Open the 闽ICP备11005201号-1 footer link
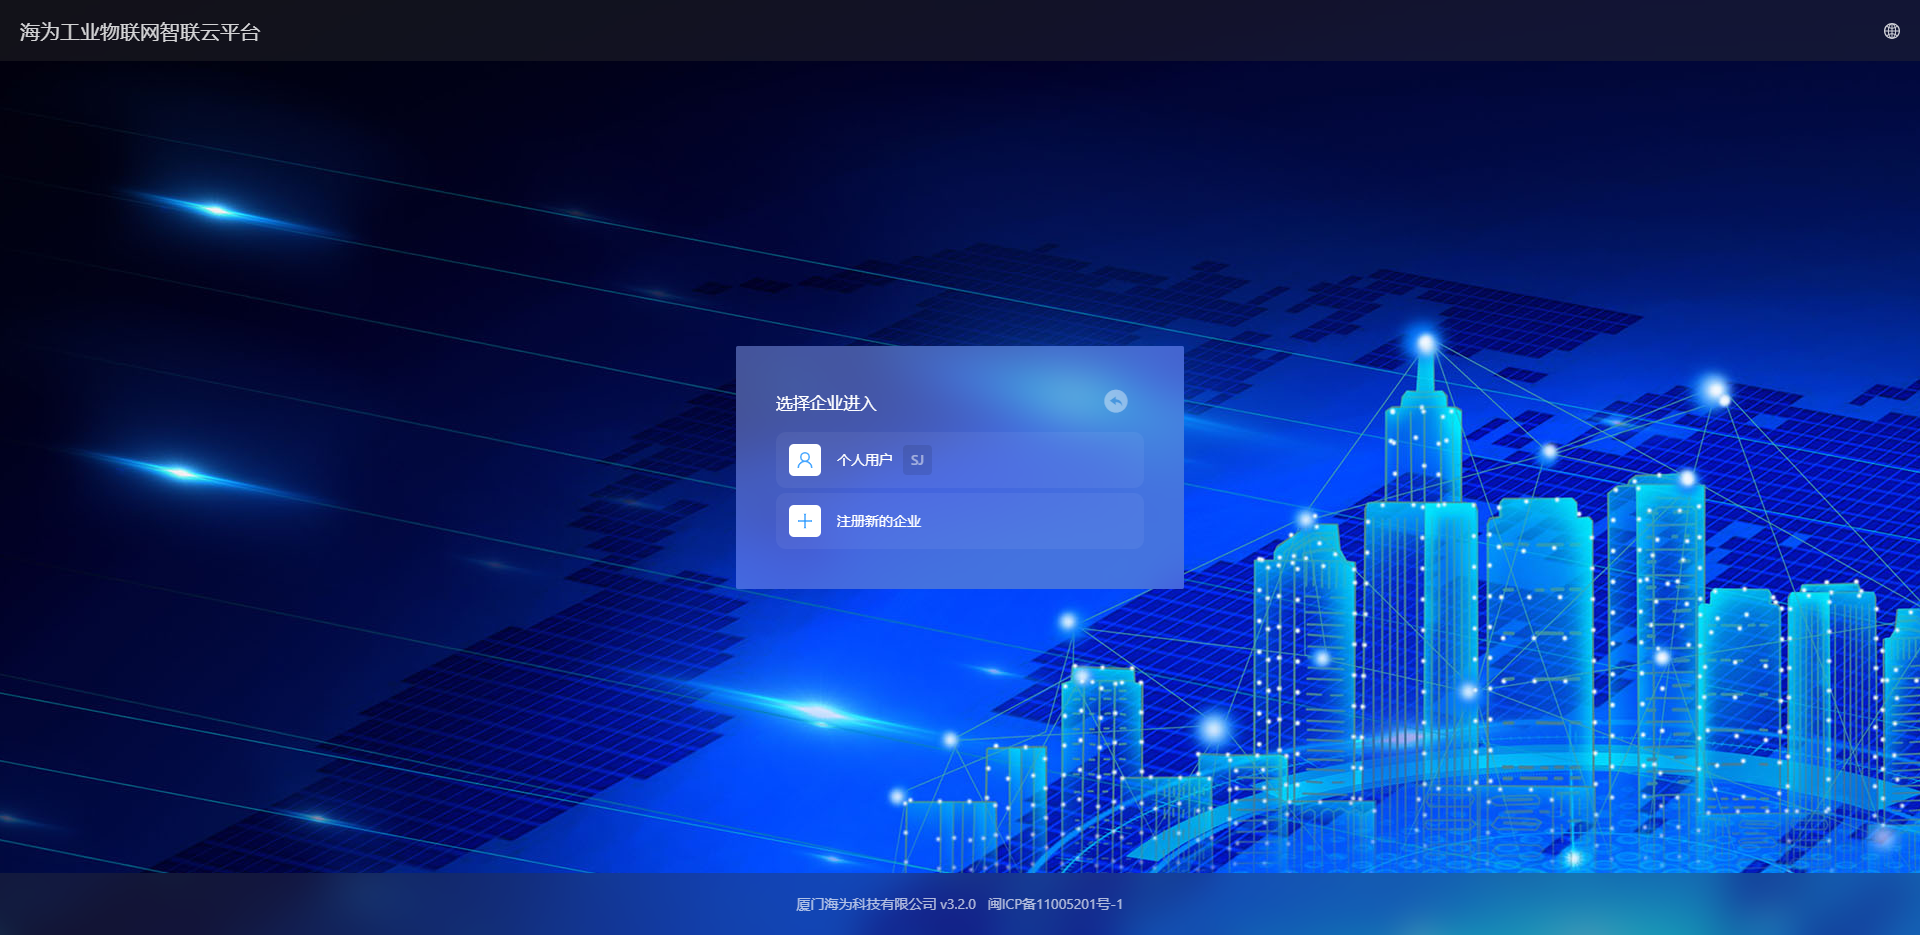Image resolution: width=1920 pixels, height=935 pixels. coord(1055,904)
